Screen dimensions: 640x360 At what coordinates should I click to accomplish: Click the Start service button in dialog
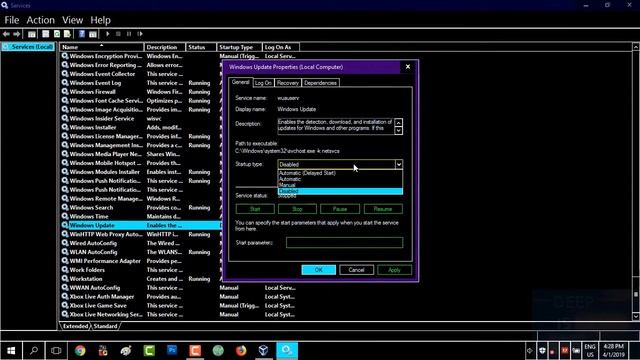(x=255, y=209)
